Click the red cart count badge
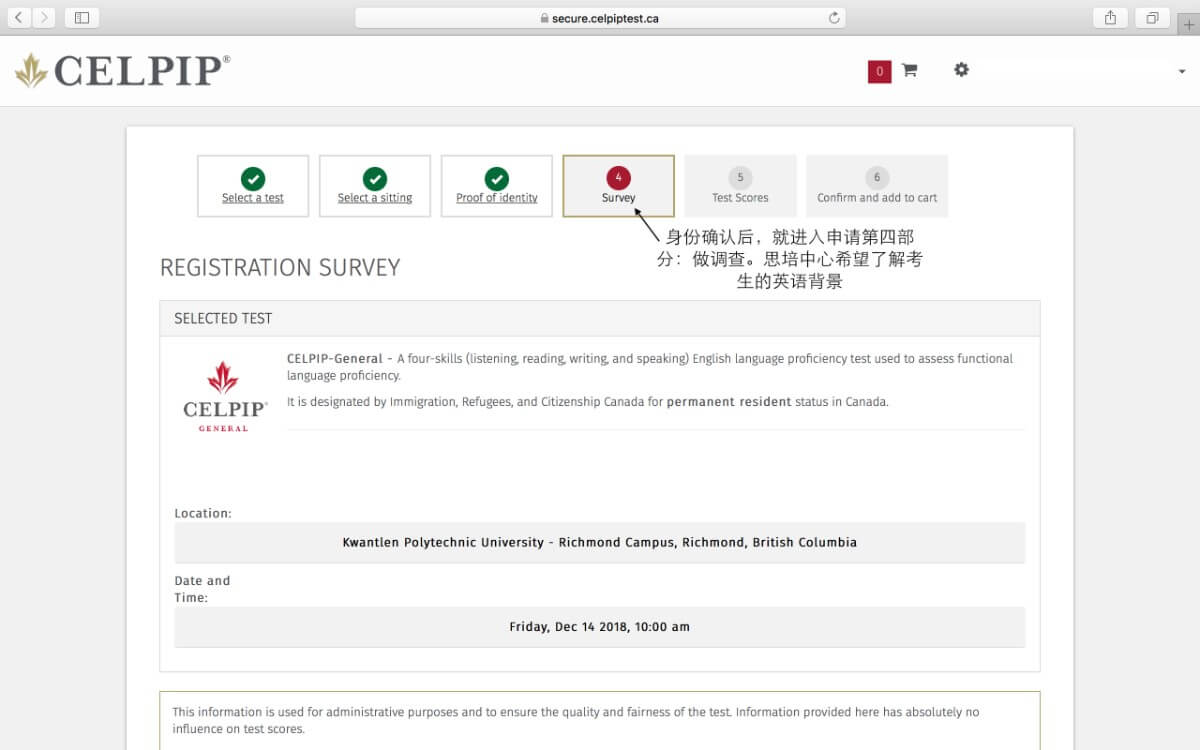The image size is (1200, 750). [x=879, y=71]
